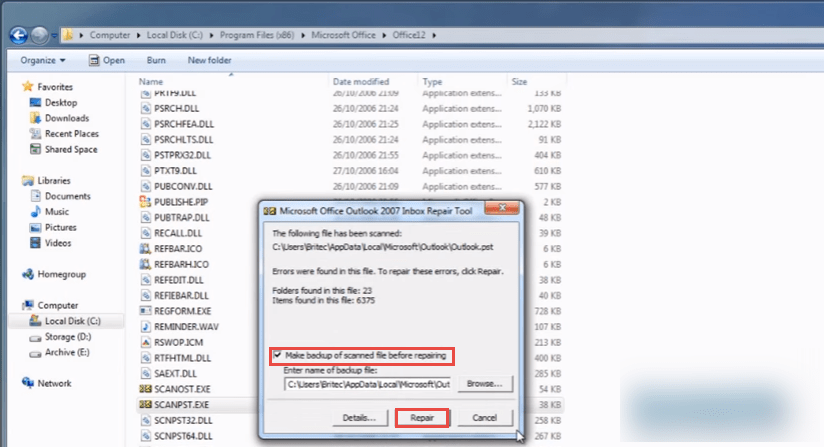Click the backup file name field
The height and width of the screenshot is (447, 824).
tap(368, 384)
